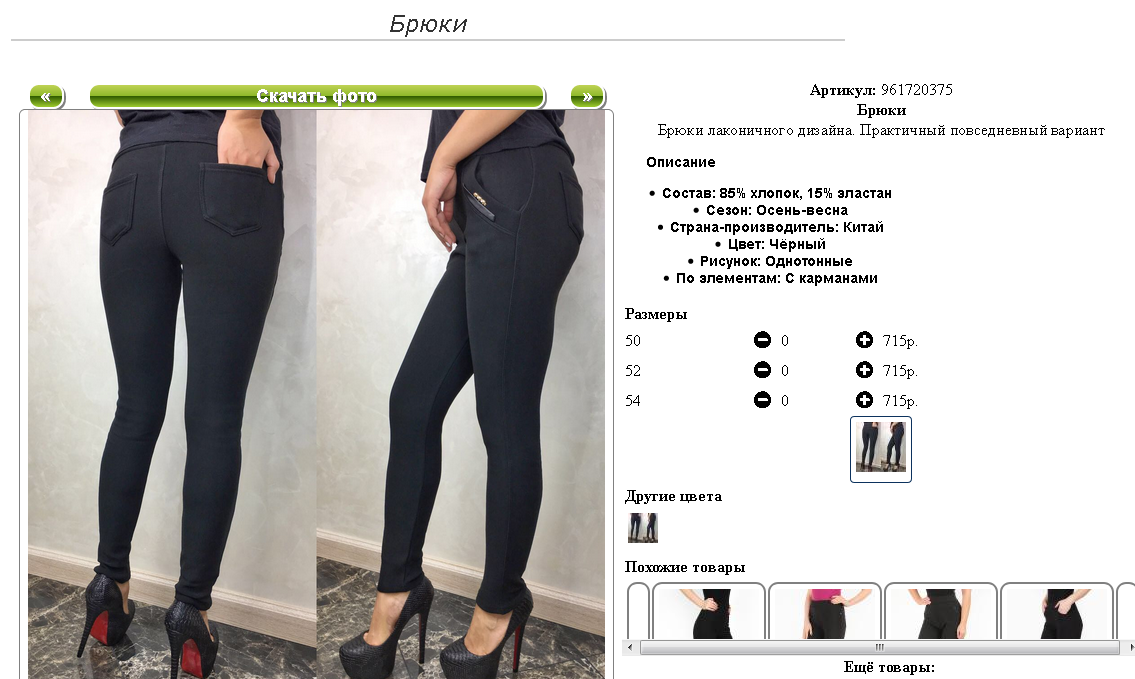This screenshot has height=679, width=1135.
Task: Click the main product photo of pants
Action: 316,395
